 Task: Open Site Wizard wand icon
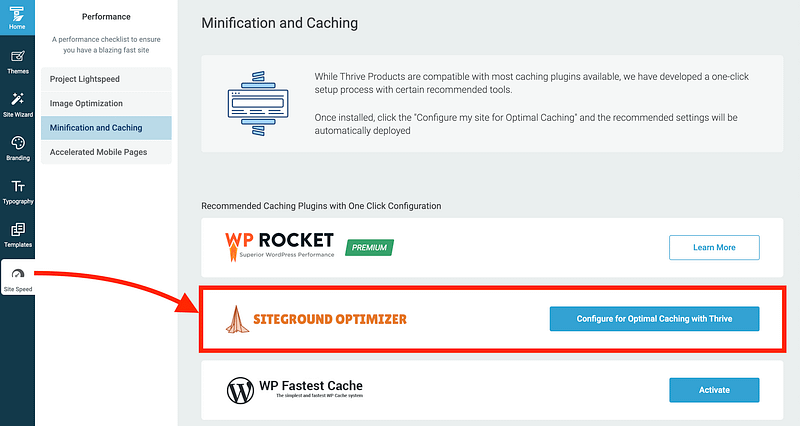click(17, 103)
